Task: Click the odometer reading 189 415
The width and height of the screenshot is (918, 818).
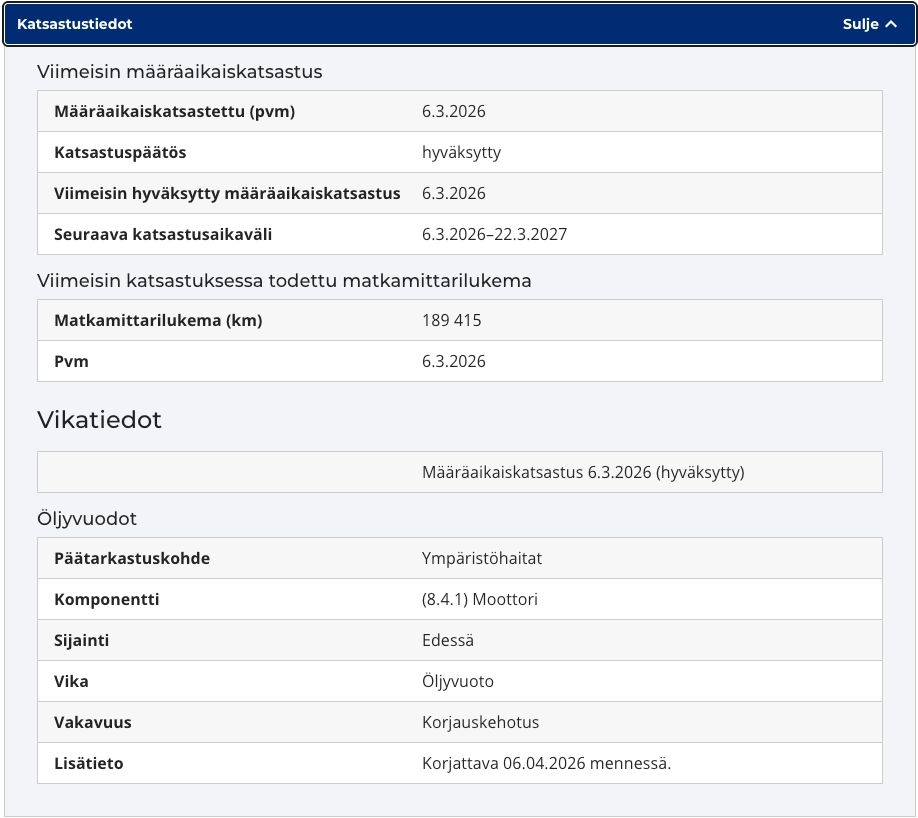Action: (x=451, y=320)
